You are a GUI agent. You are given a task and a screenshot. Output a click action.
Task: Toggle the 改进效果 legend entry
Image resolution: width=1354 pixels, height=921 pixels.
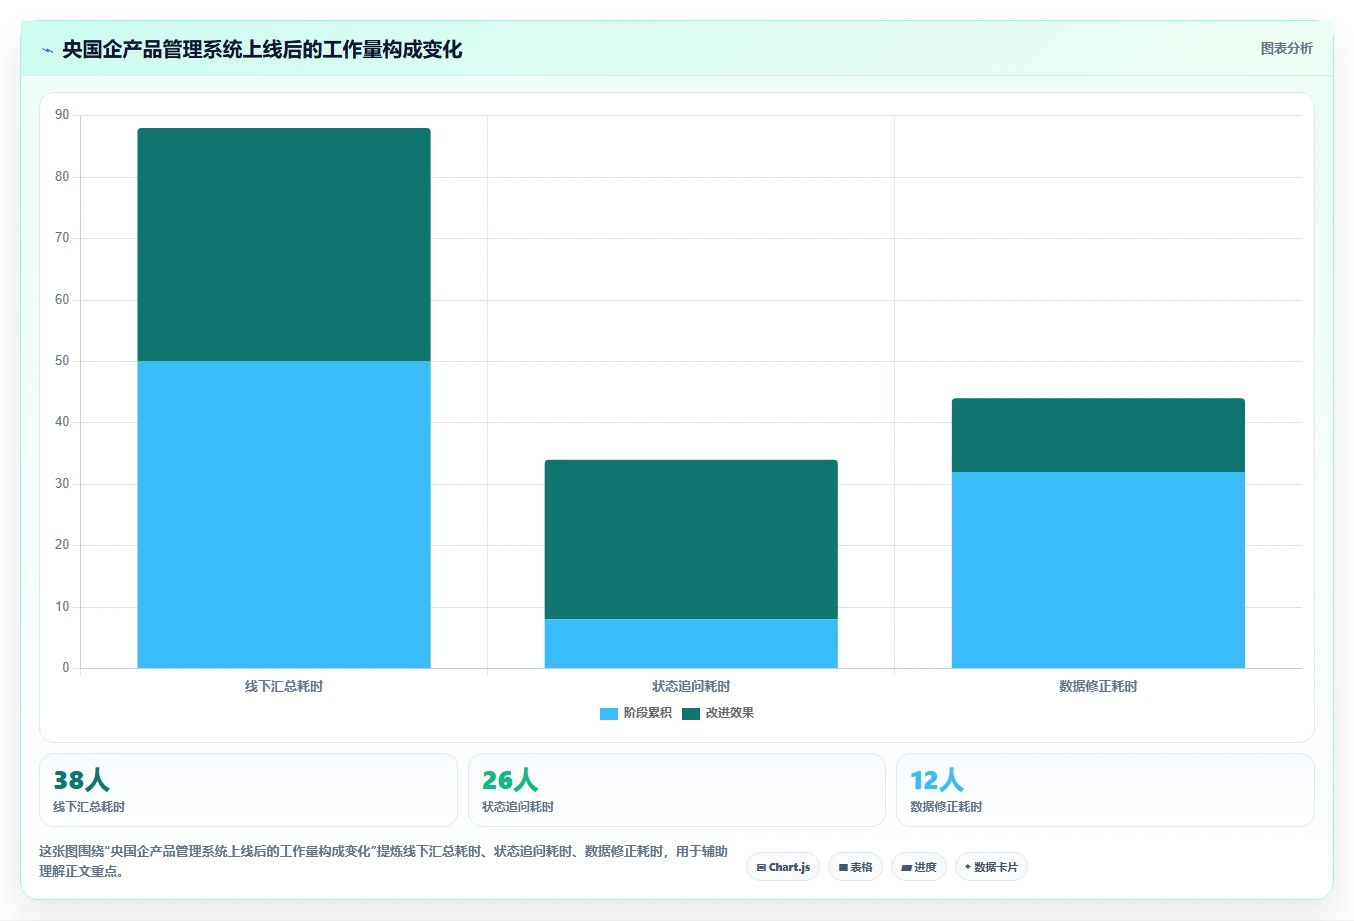coord(718,713)
